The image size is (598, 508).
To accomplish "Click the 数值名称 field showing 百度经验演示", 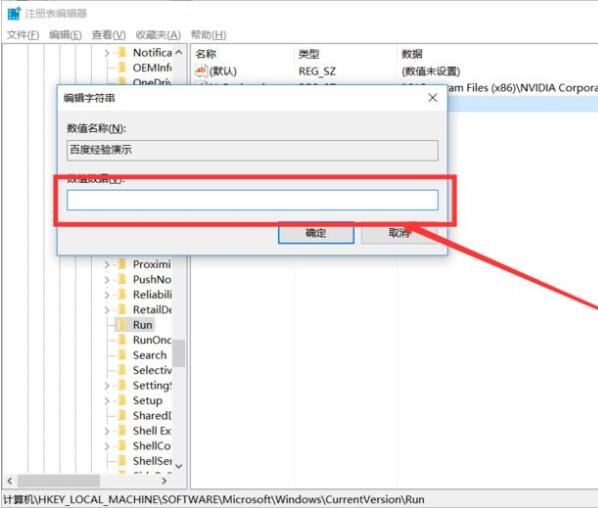I will click(252, 150).
